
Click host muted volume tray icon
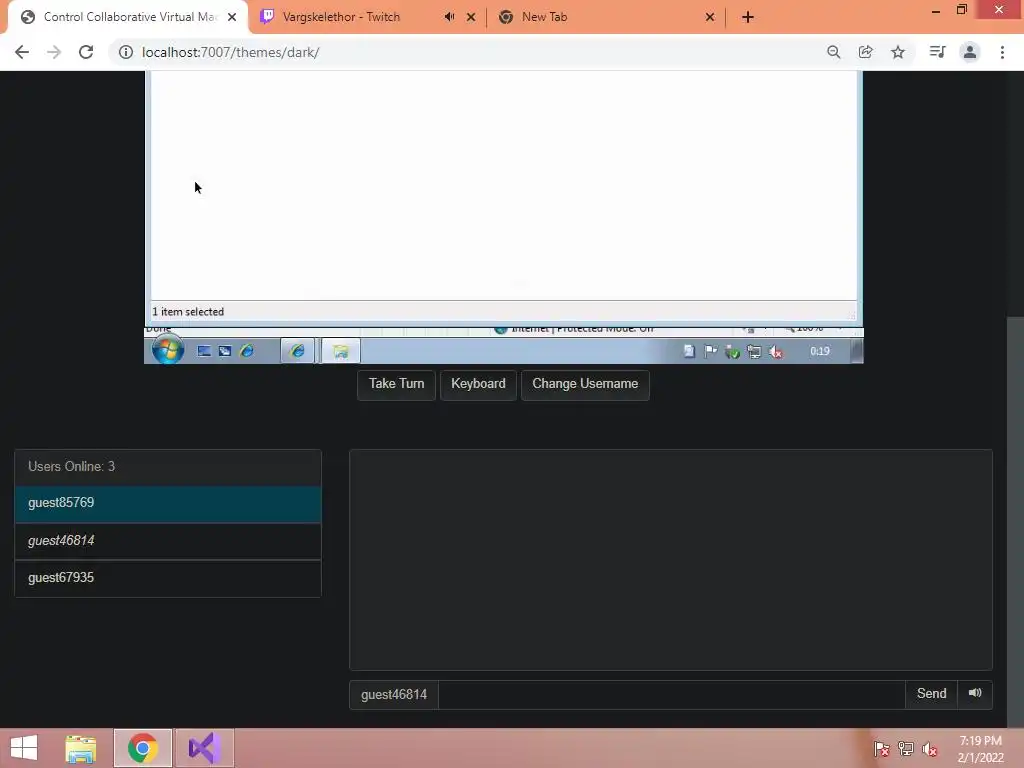point(930,749)
